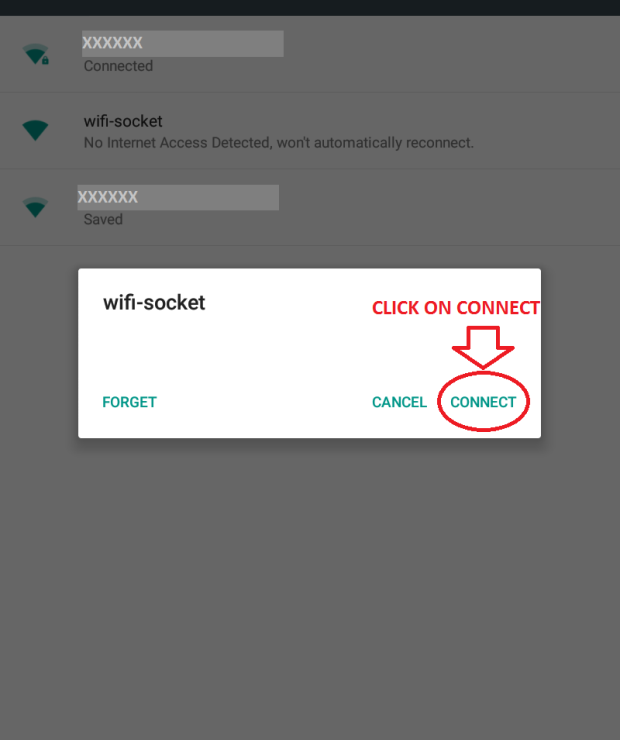
Task: Click the red "CLICK ON CONNECT" annotation text
Action: [456, 308]
